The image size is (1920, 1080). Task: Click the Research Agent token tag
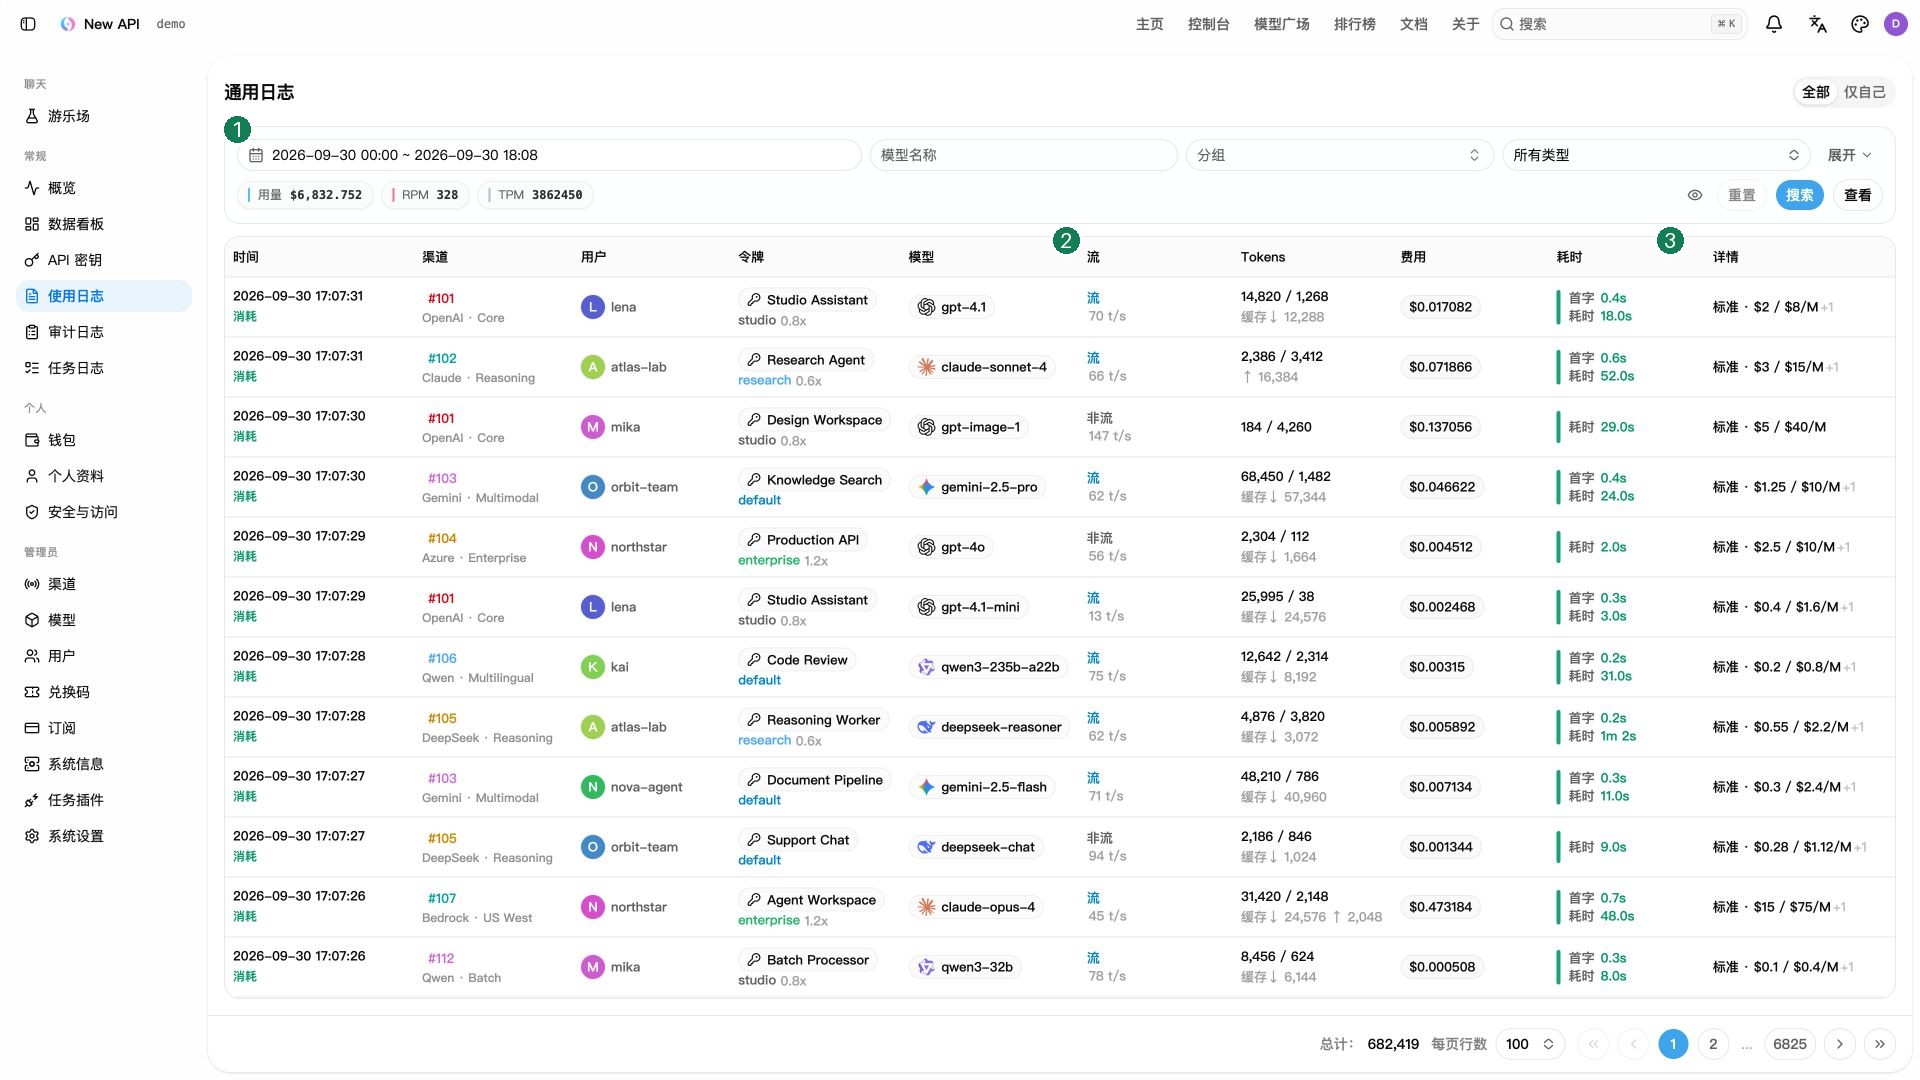(806, 360)
